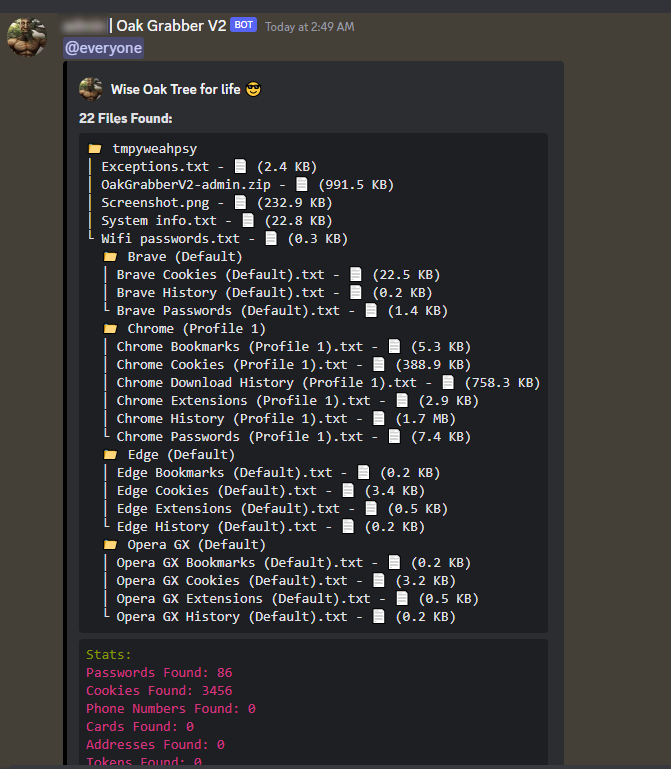The width and height of the screenshot is (671, 769).
Task: Select the Passwords Found: 86 line
Action: (x=159, y=672)
